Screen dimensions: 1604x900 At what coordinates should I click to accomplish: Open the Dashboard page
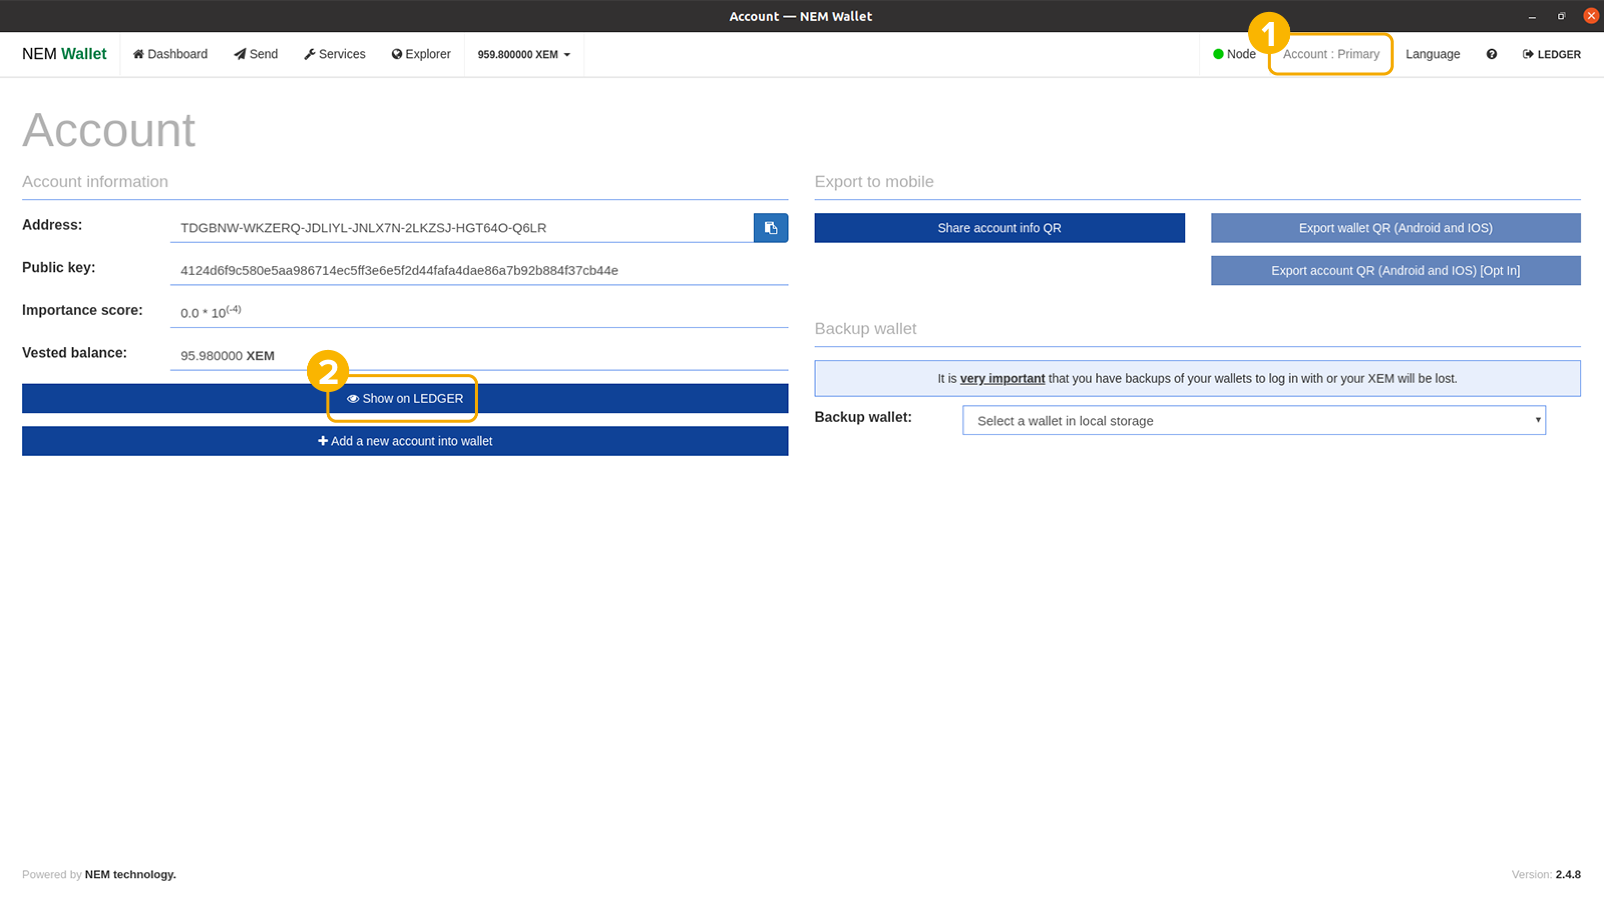(170, 54)
